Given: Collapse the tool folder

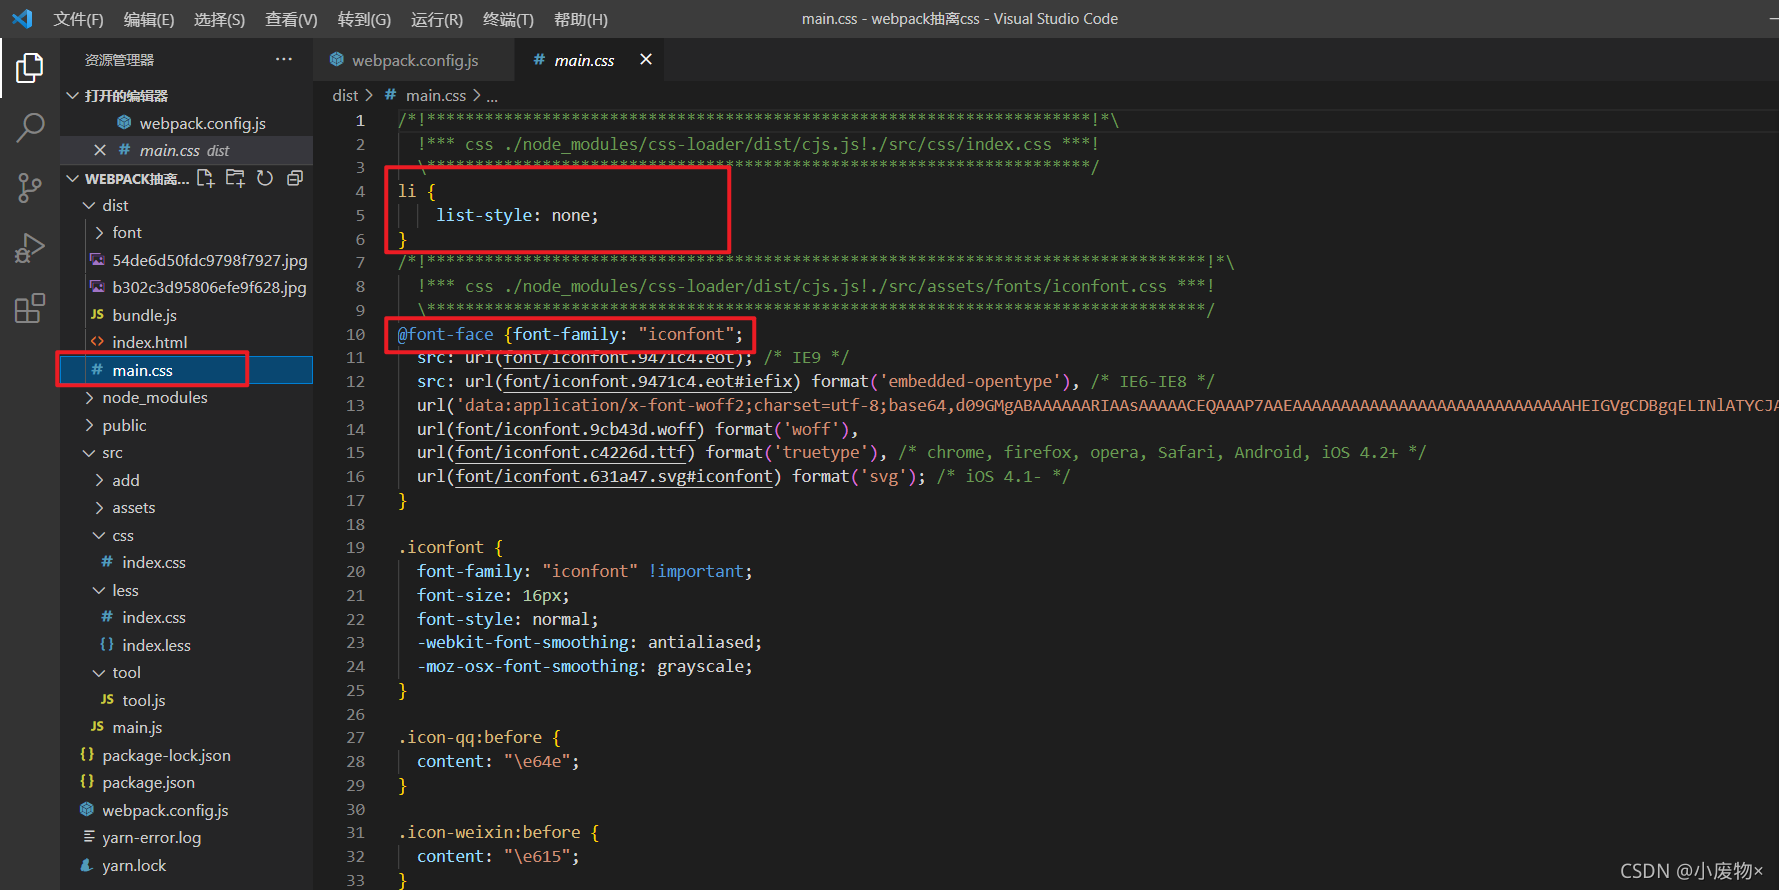Looking at the screenshot, I should 186,672.
